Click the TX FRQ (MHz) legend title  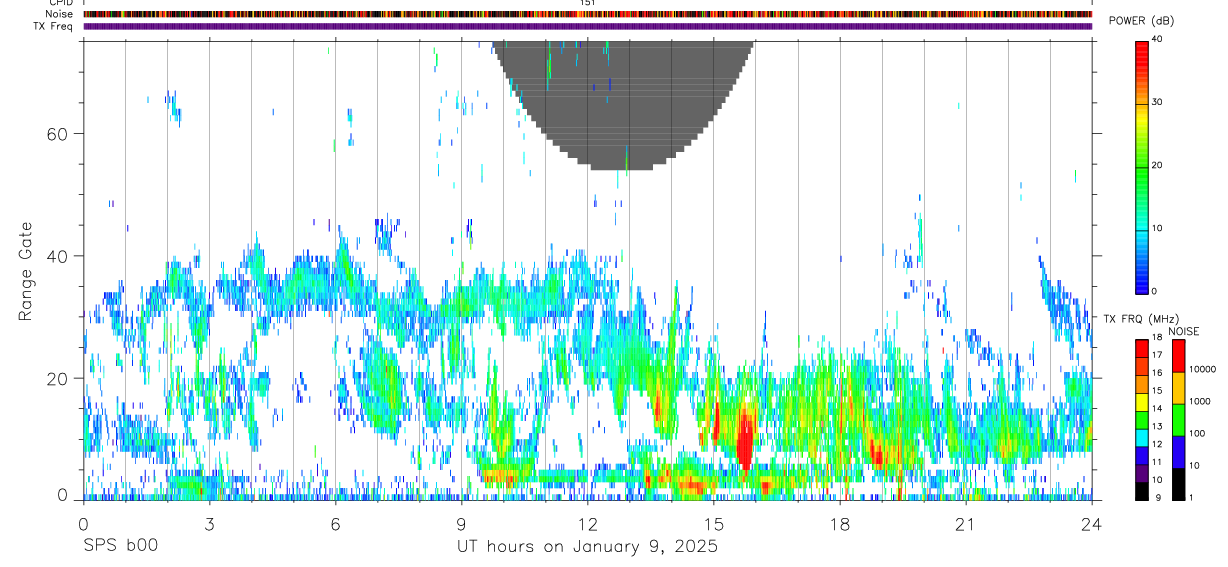1141,318
